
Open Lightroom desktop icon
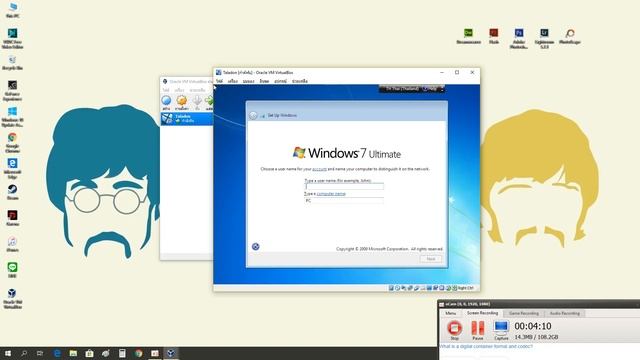(544, 38)
